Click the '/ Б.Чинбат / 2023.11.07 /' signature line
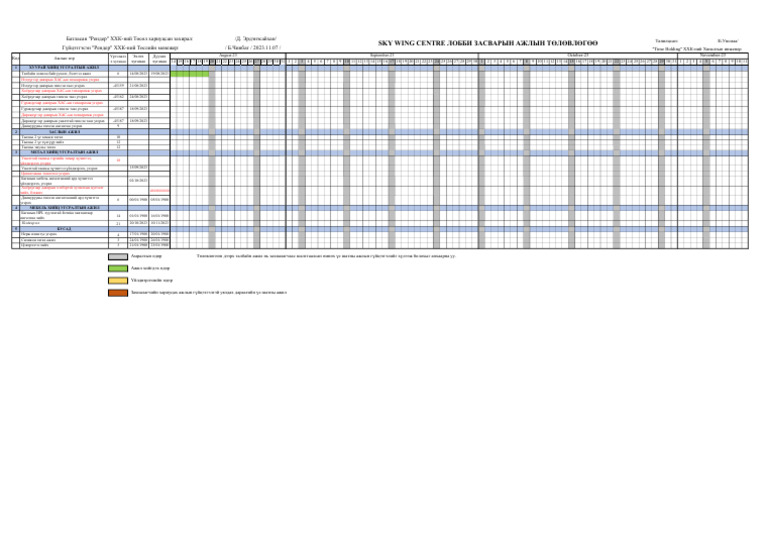Screen dimensions: 768x543 pyautogui.click(x=253, y=48)
